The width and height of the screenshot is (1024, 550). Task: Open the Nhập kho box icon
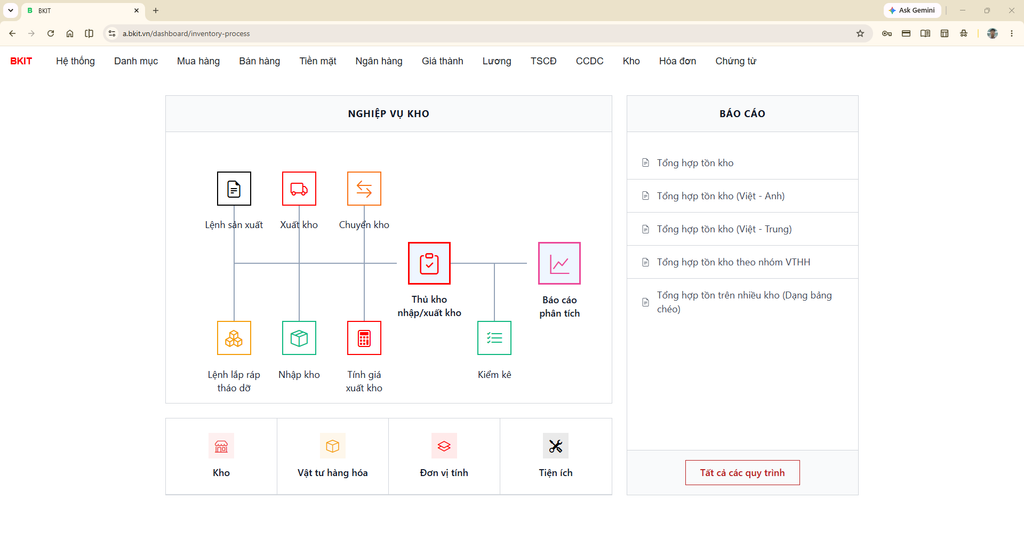pyautogui.click(x=299, y=338)
